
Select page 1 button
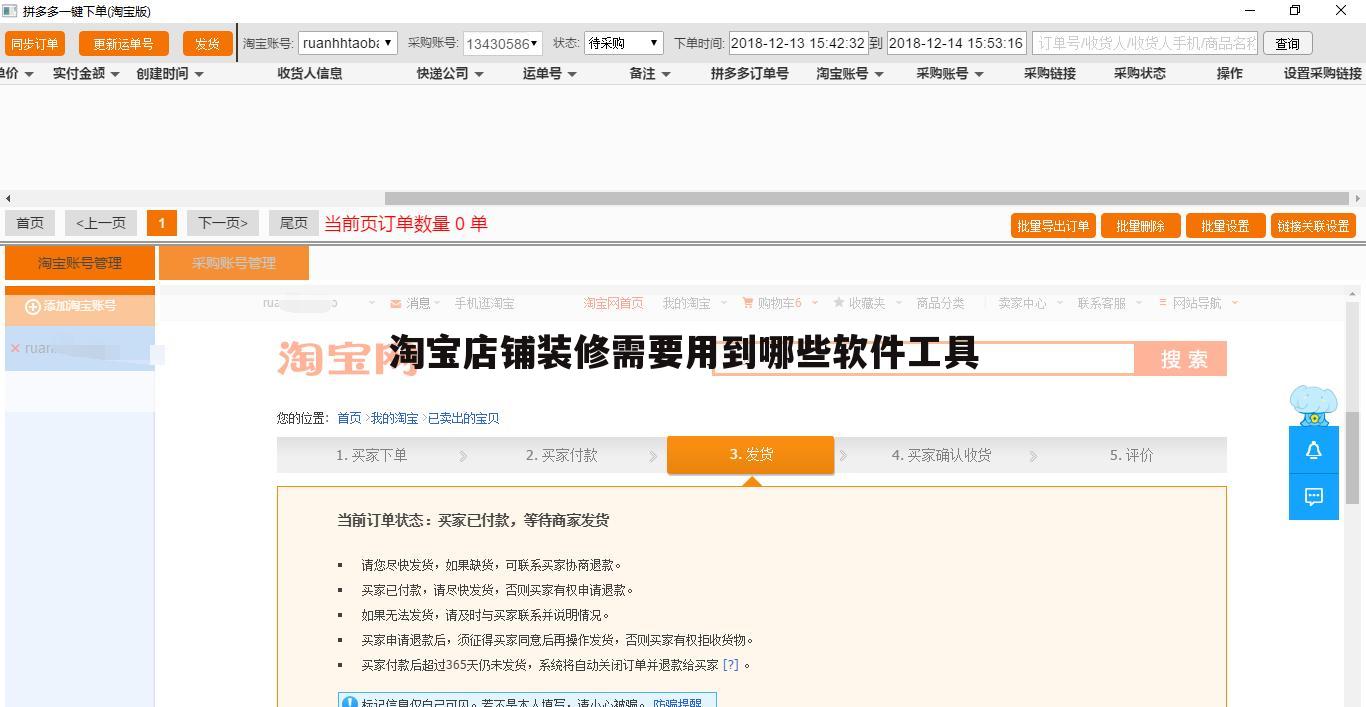tap(161, 223)
